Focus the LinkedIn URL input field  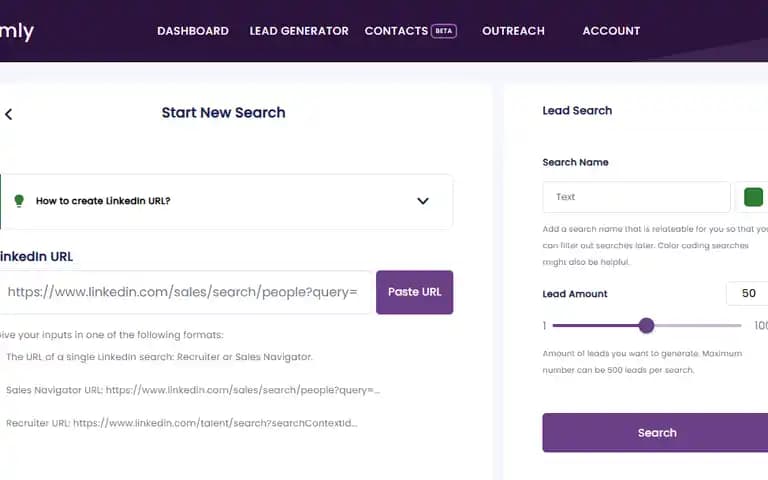pos(186,292)
